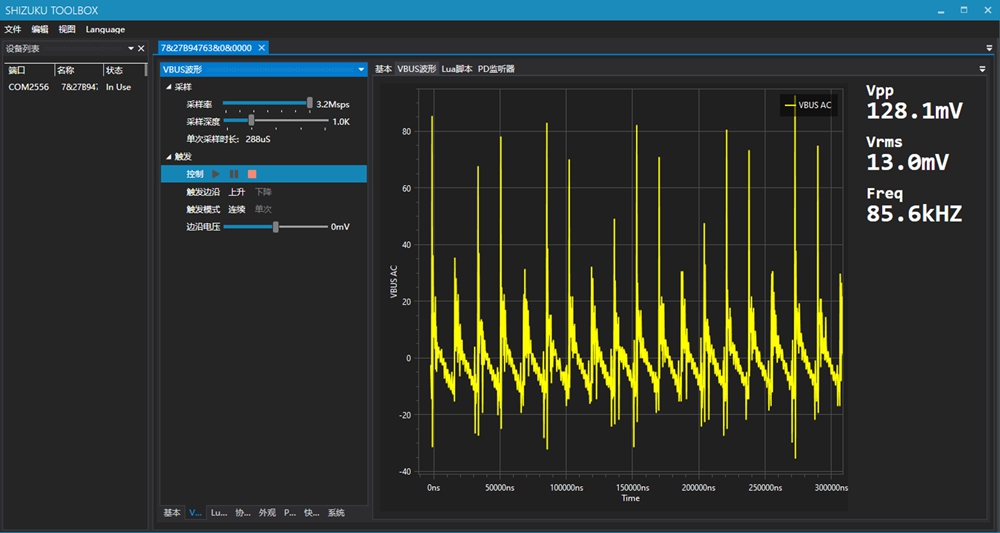Collapse the 触发 trigger section
This screenshot has height=533, width=1000.
(x=168, y=157)
